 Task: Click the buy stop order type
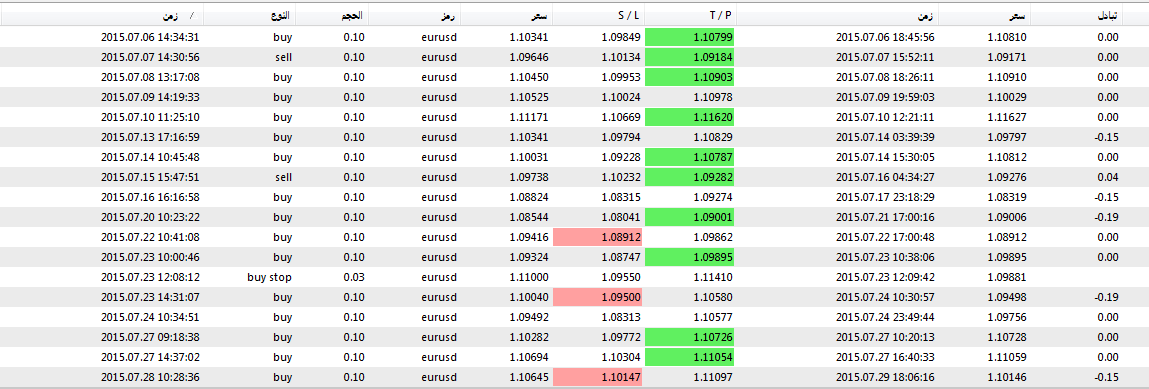click(270, 277)
